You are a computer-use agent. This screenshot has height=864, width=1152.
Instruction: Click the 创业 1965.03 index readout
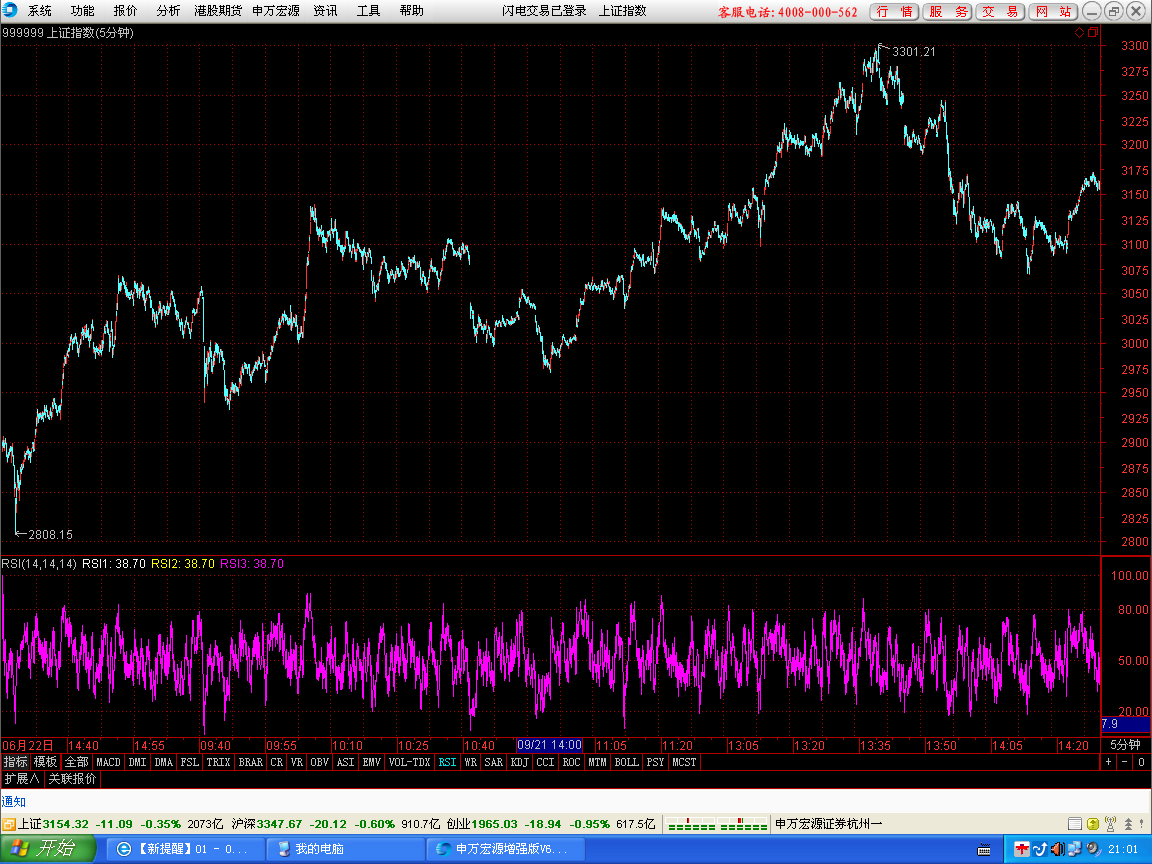click(482, 824)
